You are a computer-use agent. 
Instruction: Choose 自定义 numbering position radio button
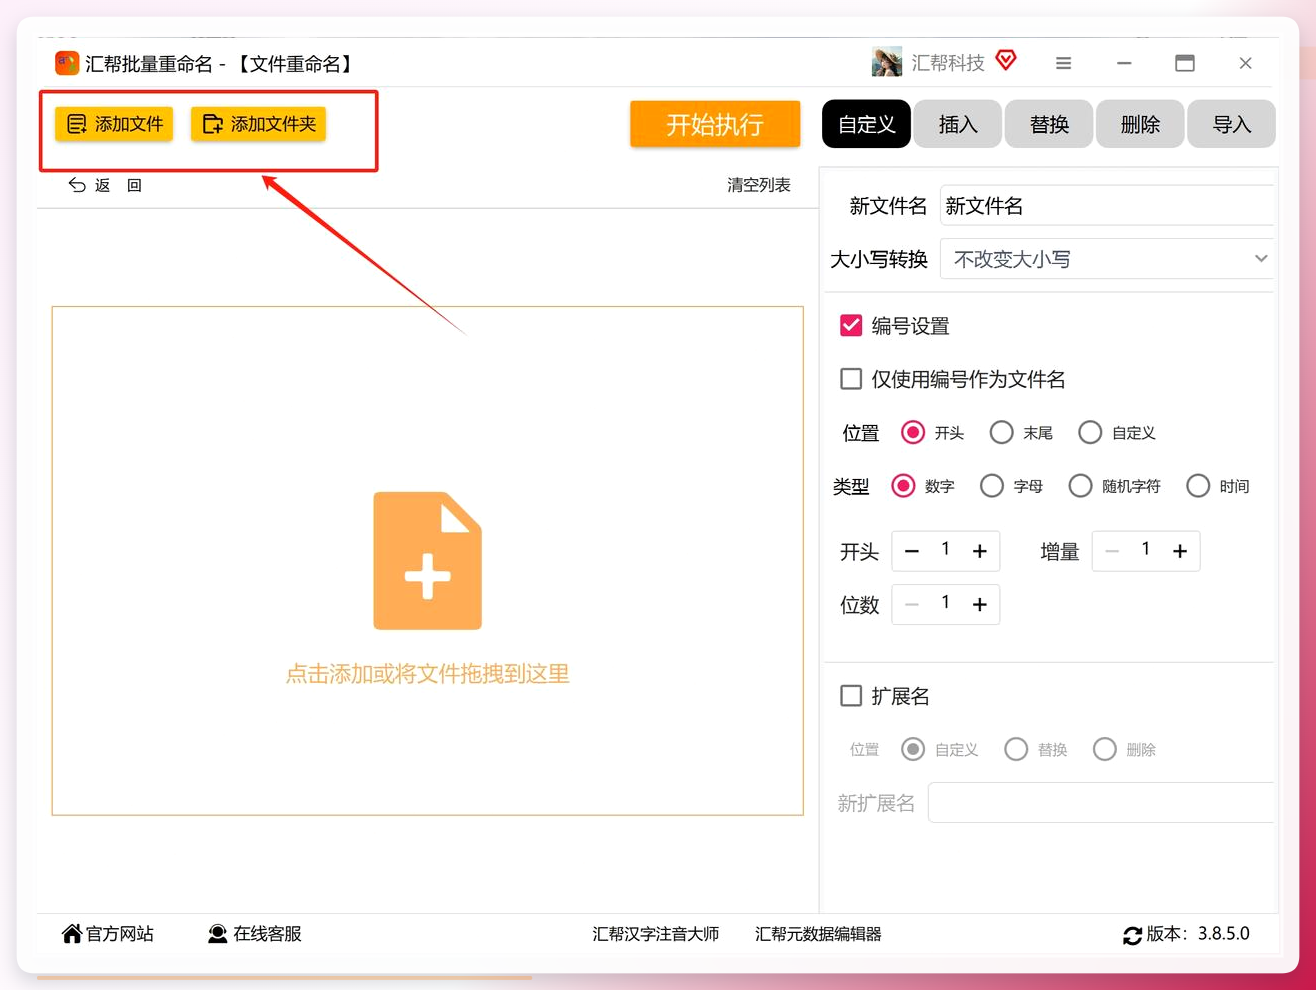pyautogui.click(x=1090, y=433)
